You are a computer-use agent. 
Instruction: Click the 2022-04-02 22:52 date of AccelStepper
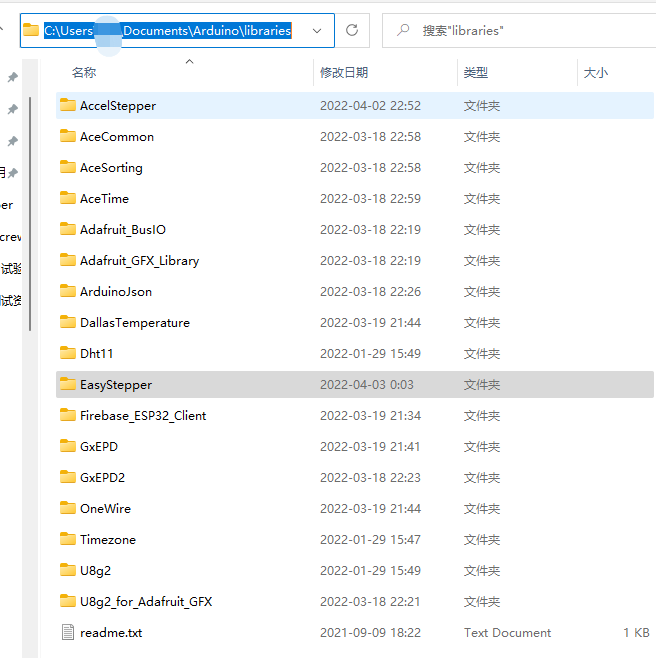point(370,106)
